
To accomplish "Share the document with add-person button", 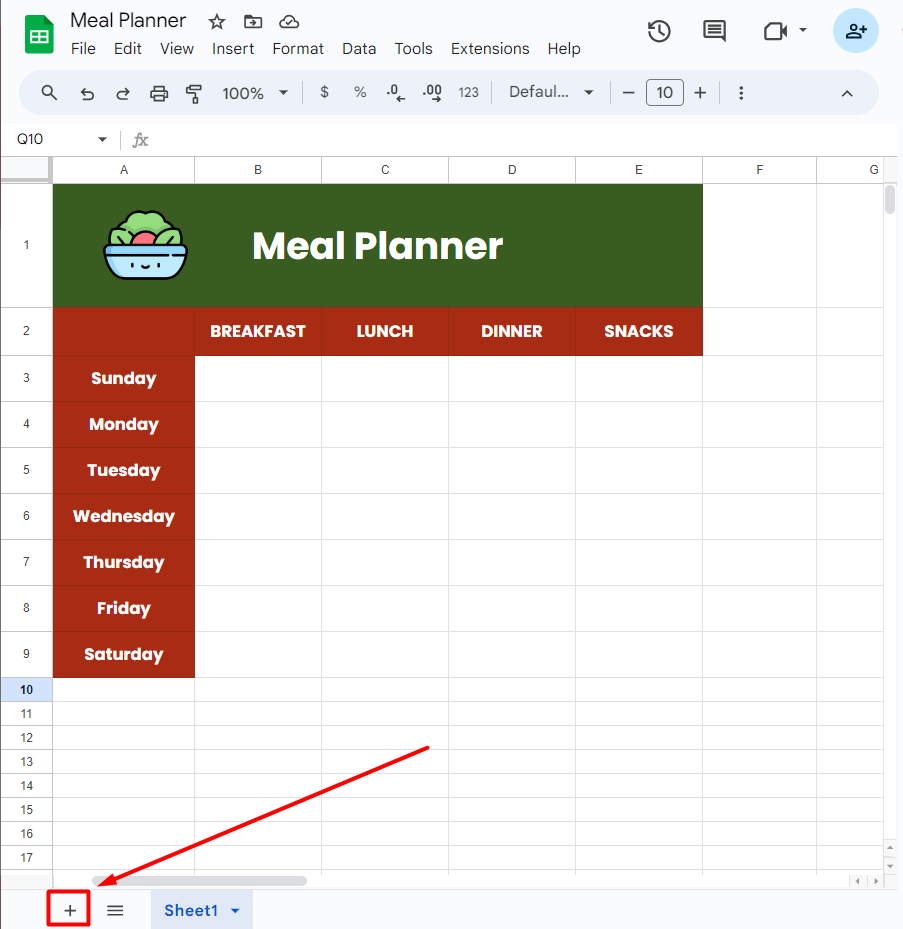I will [856, 31].
